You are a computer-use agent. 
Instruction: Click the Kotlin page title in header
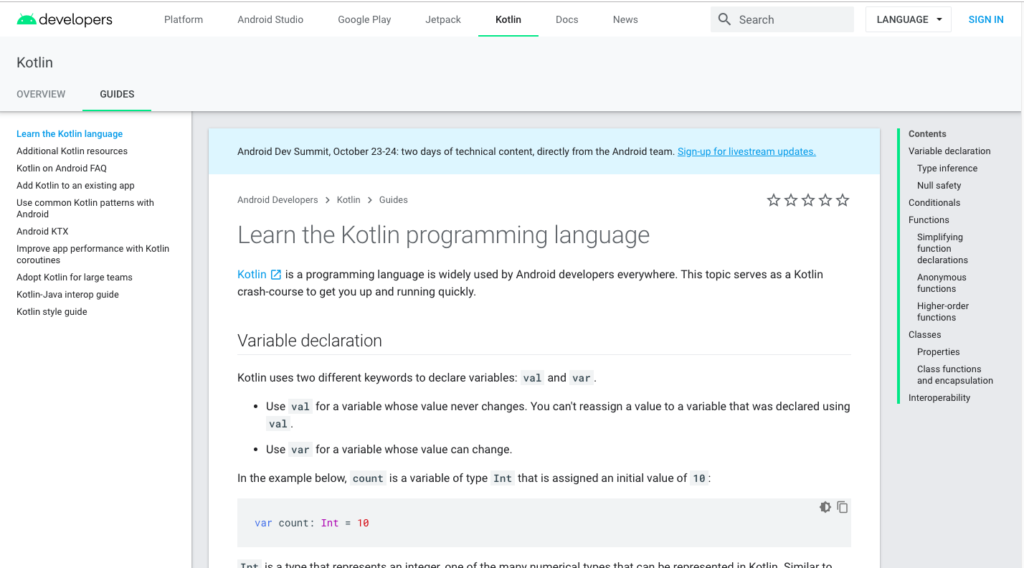(x=35, y=63)
